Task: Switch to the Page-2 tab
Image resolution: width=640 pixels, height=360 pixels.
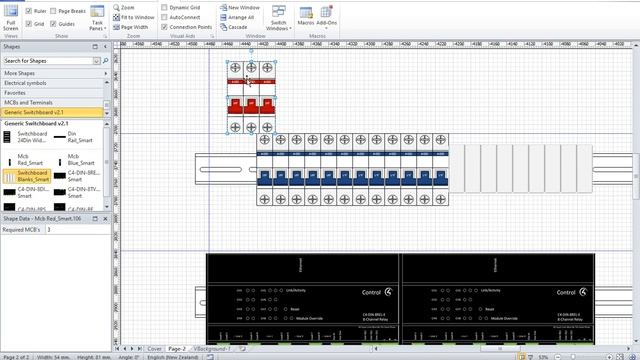Action: click(x=177, y=349)
